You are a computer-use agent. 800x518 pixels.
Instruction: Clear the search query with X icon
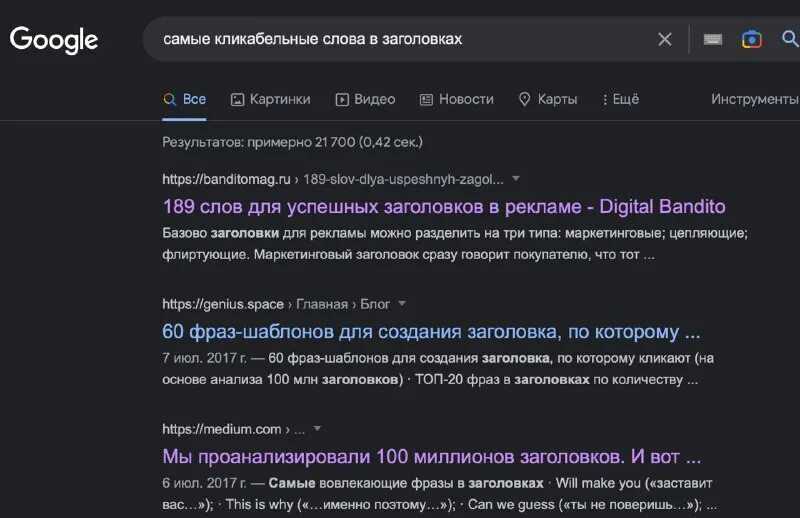click(x=665, y=39)
